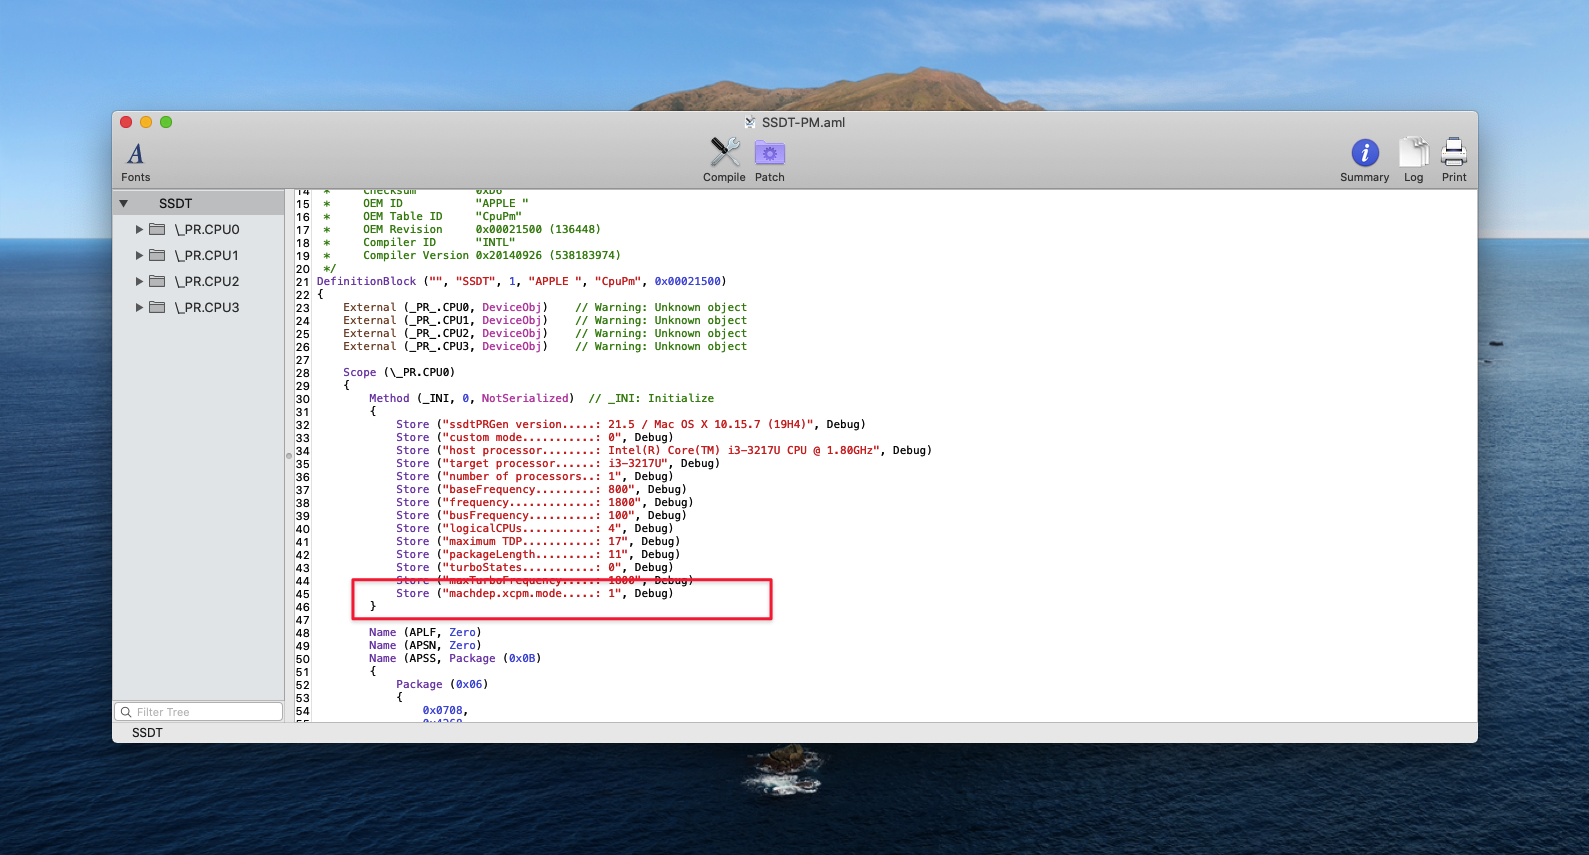Open the Fonts tool
The height and width of the screenshot is (855, 1589).
(x=135, y=161)
